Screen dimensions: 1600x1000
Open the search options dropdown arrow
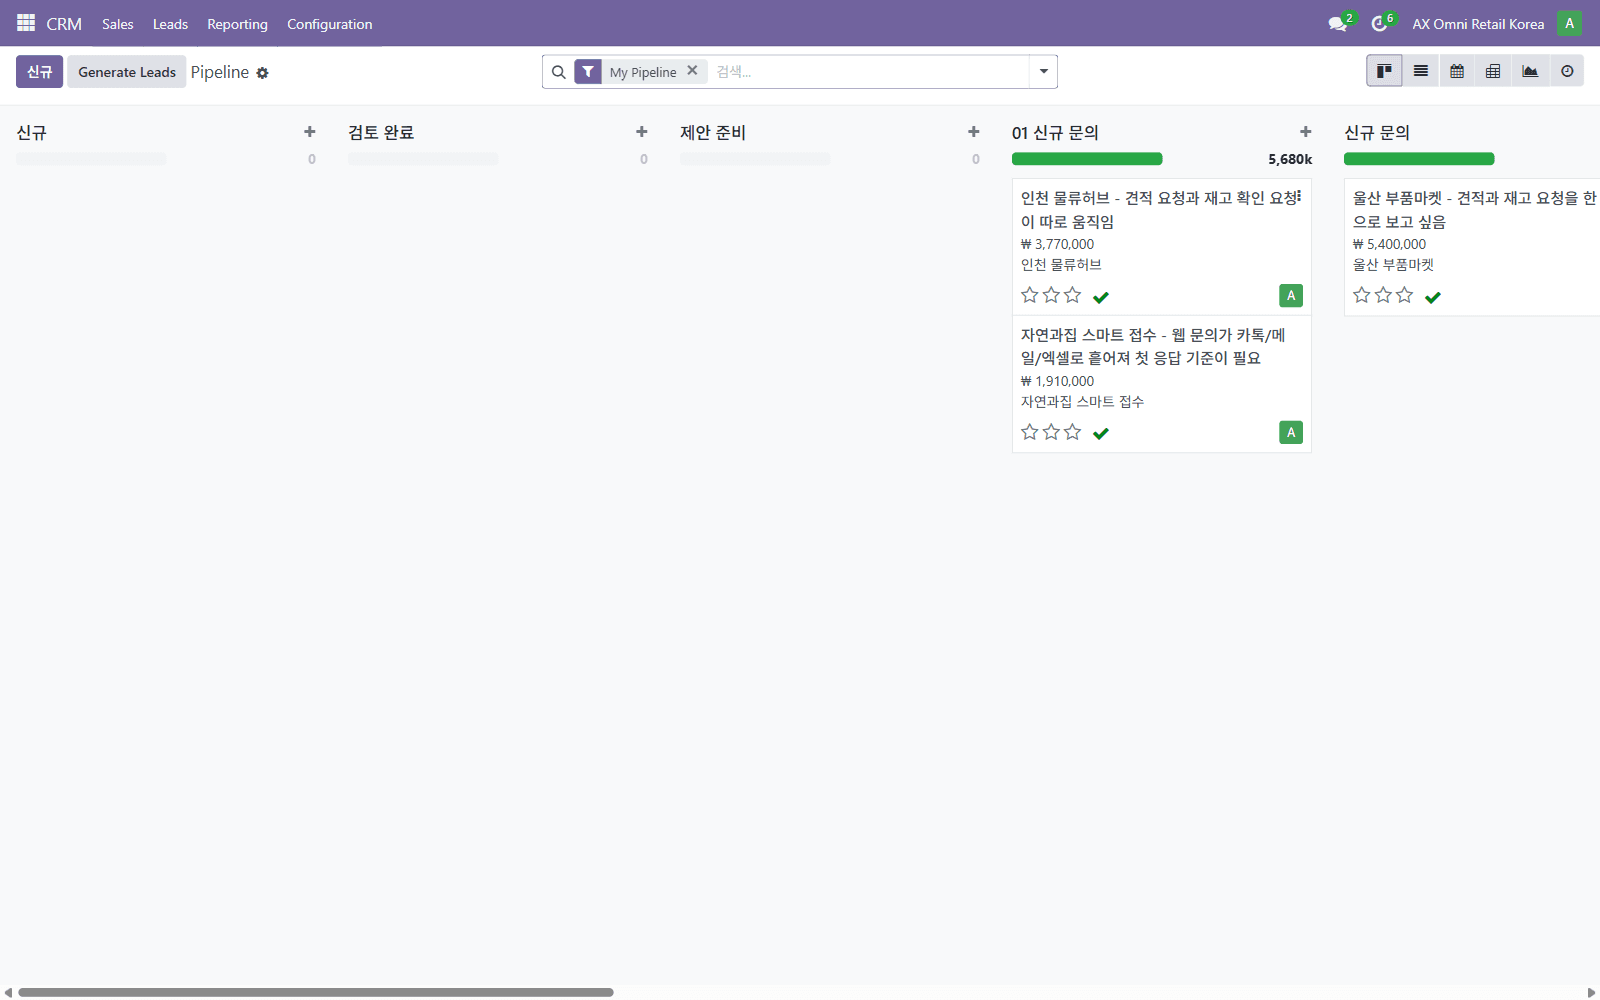[x=1043, y=71]
